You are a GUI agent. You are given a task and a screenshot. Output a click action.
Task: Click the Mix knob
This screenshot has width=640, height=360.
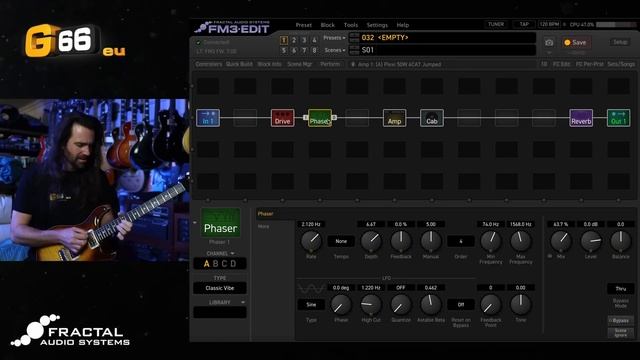[561, 241]
